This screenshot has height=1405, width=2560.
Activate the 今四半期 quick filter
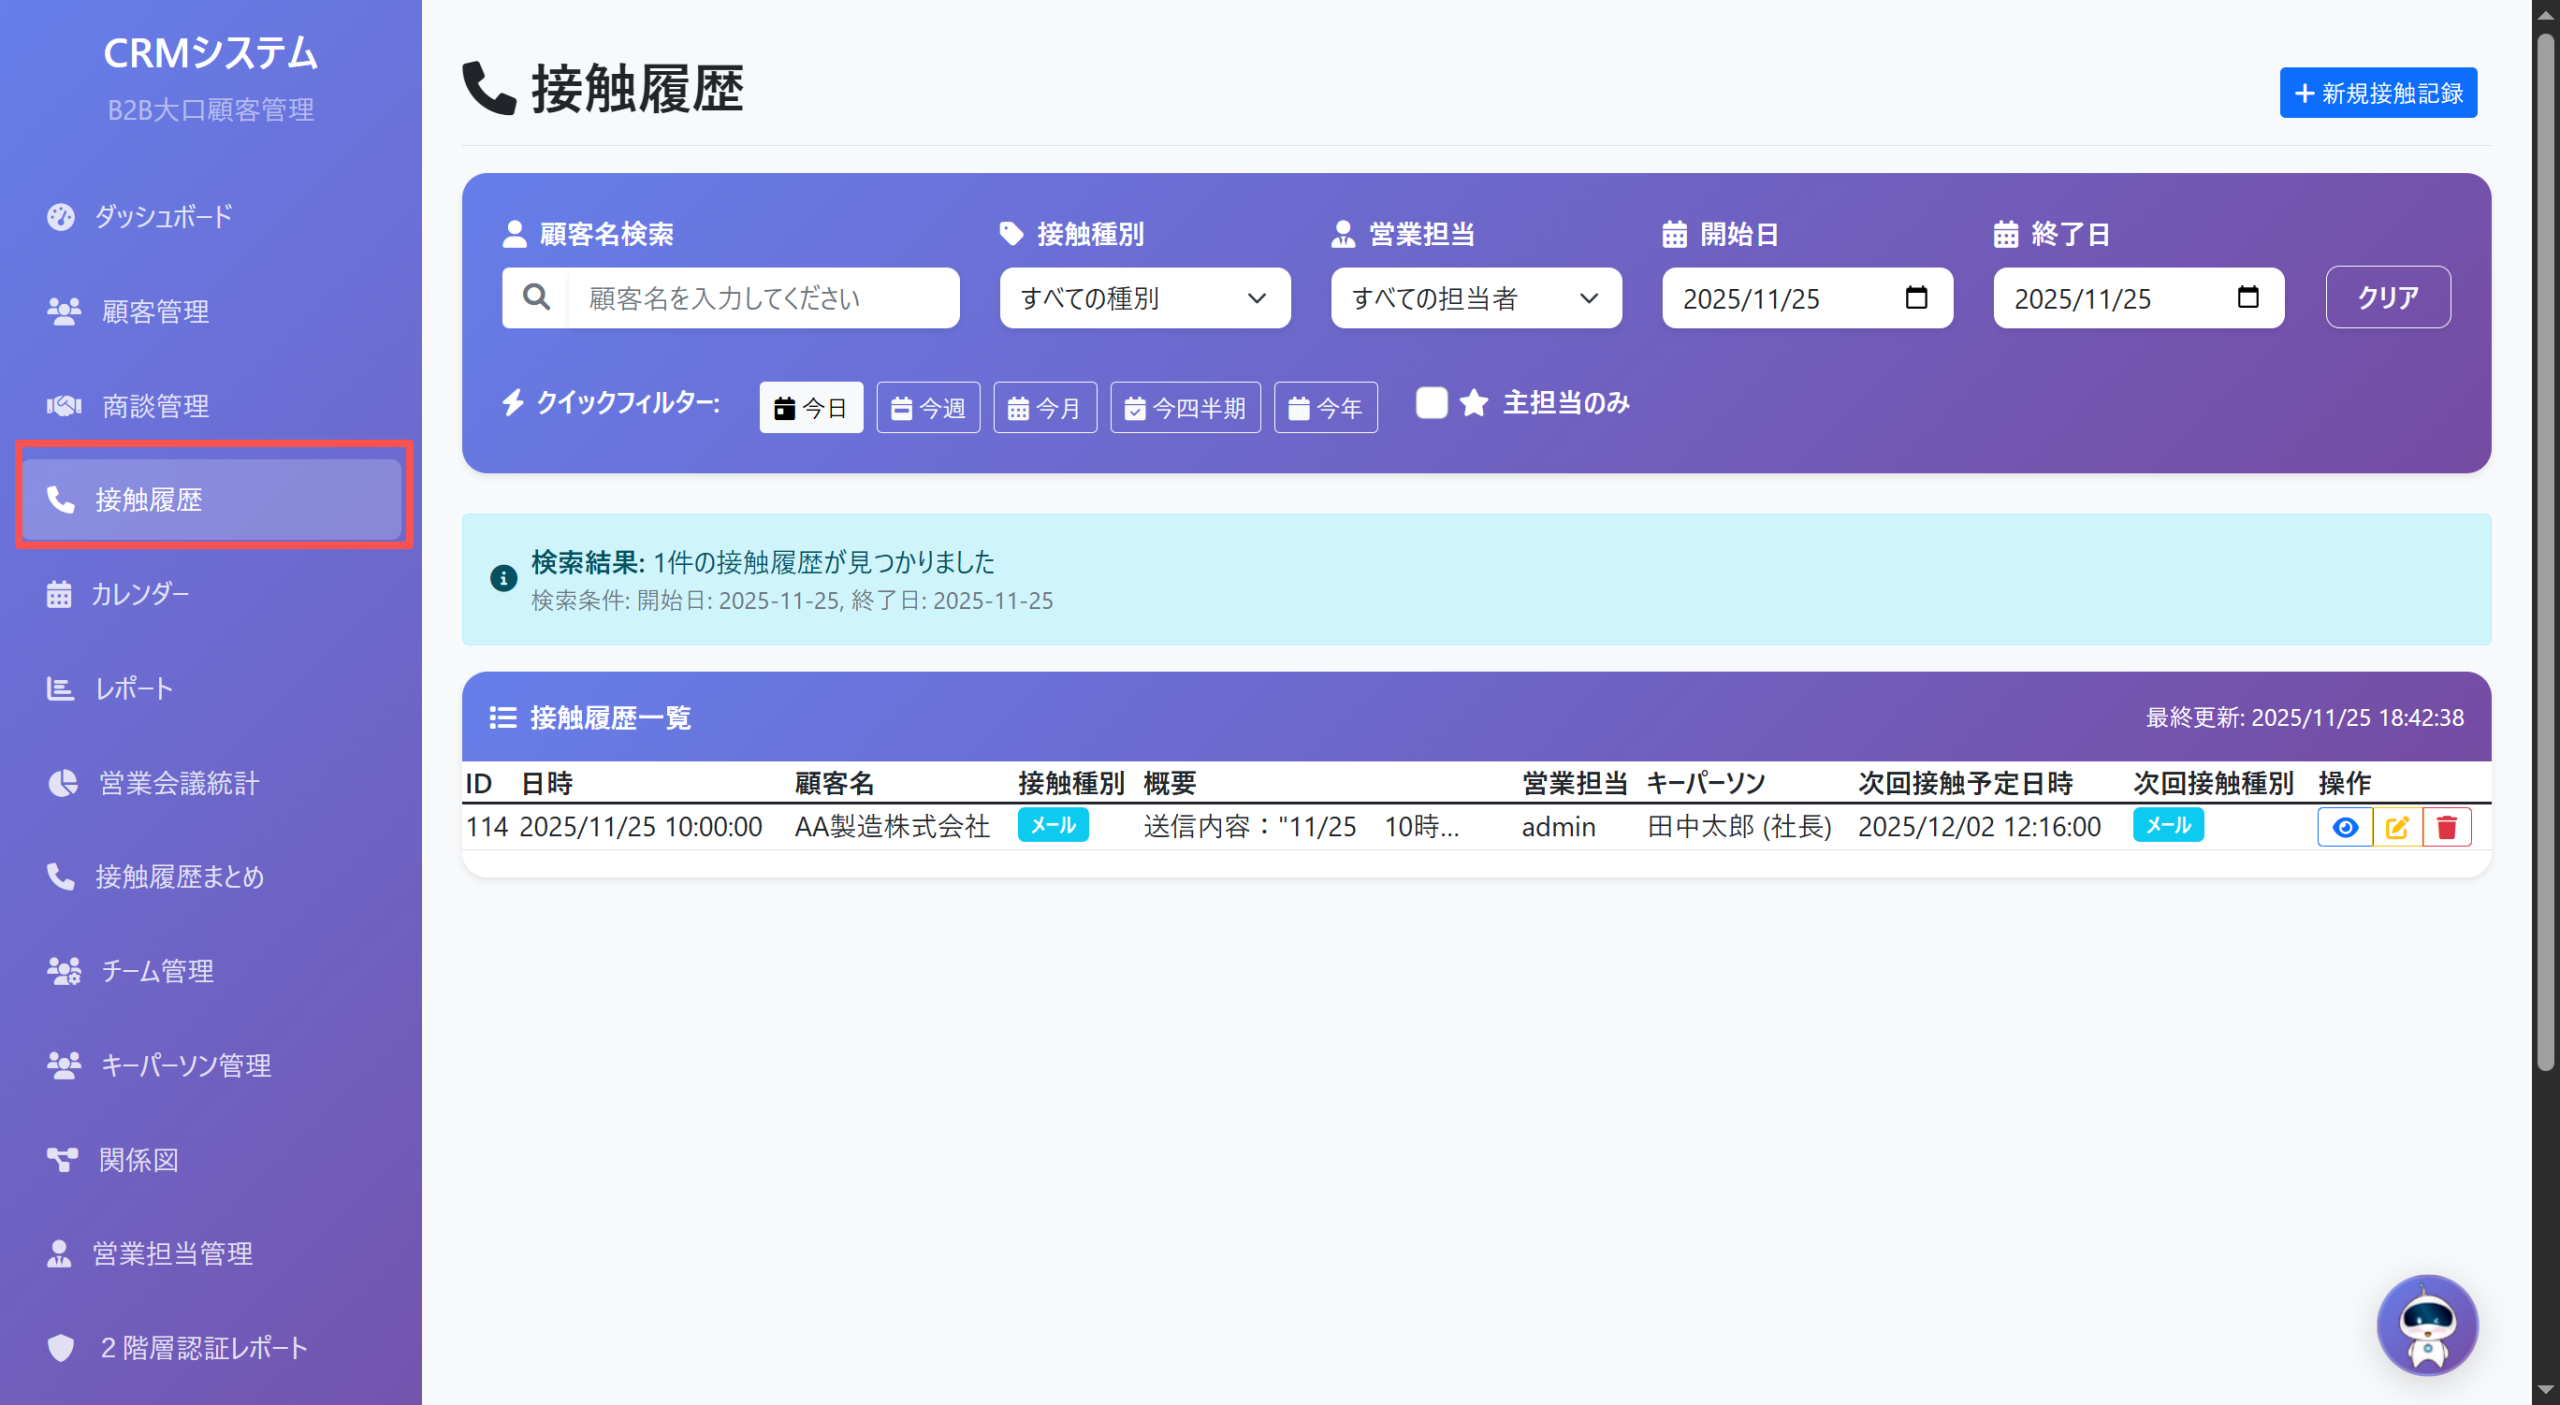[x=1185, y=407]
